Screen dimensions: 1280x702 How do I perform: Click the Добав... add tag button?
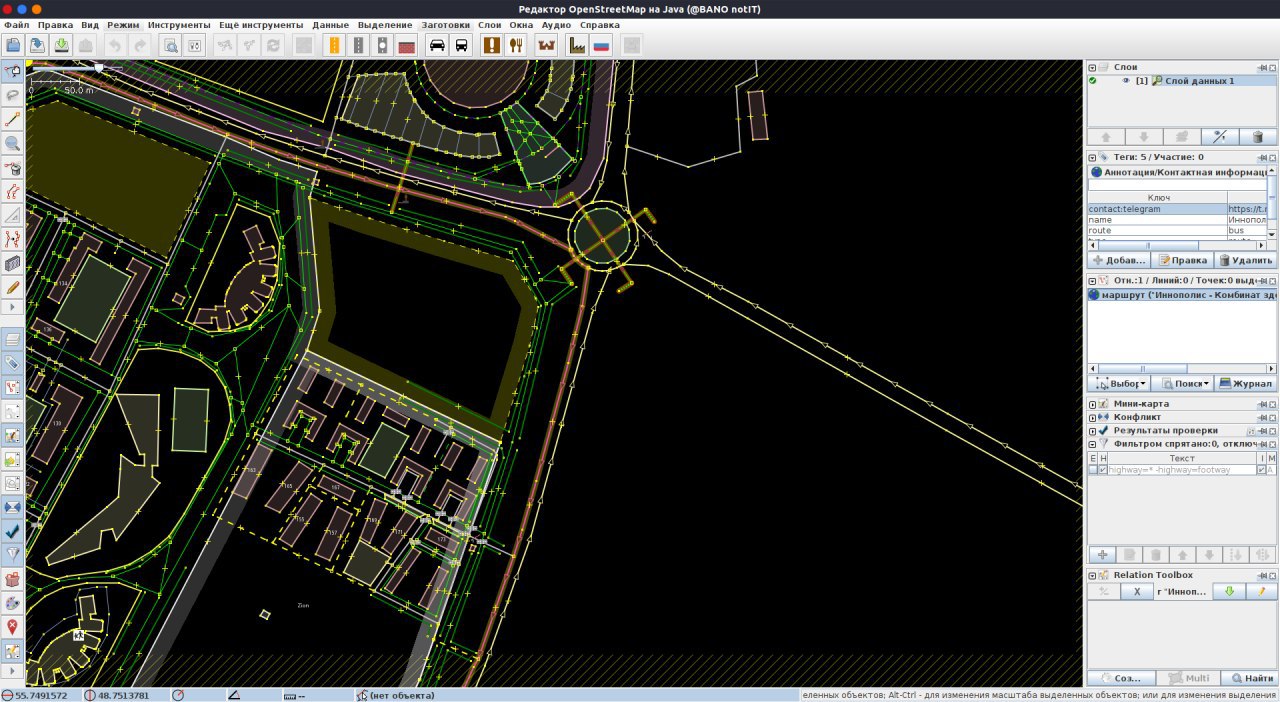pos(1118,260)
